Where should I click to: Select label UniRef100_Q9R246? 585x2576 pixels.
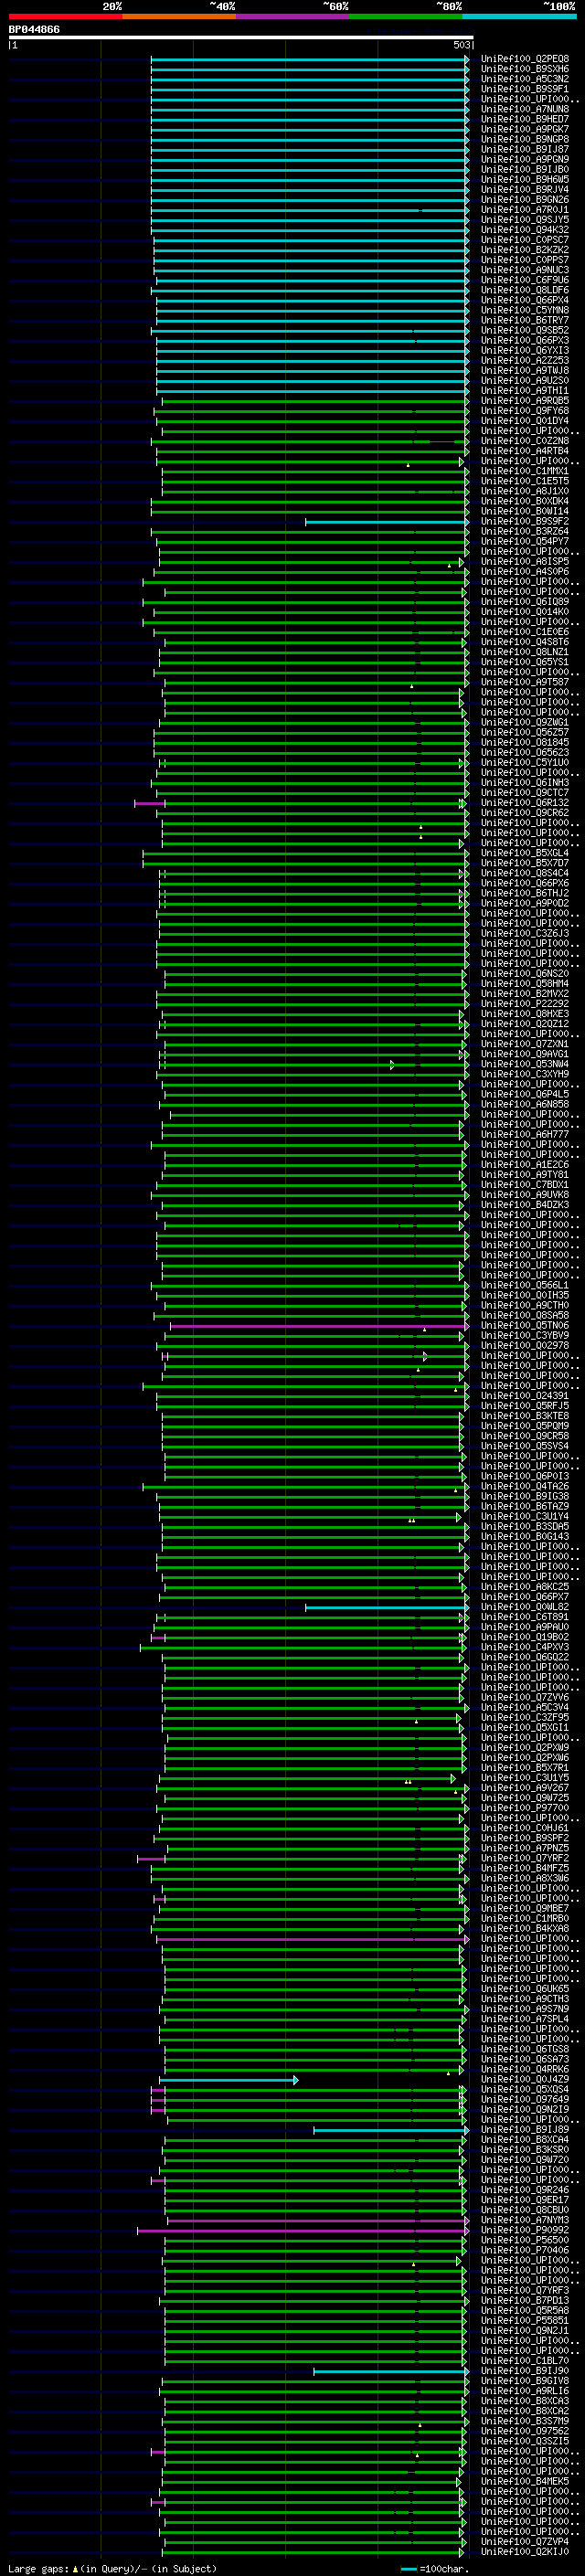click(x=525, y=2190)
